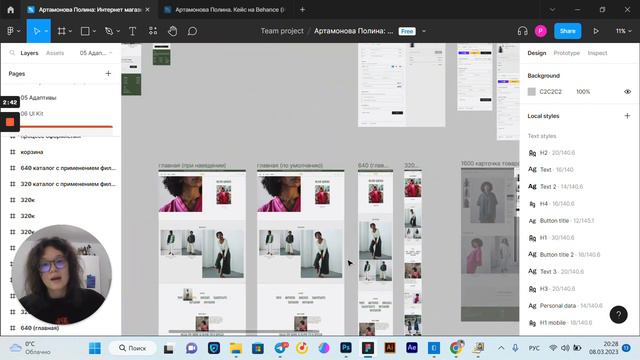Open a new file tab with plus
The height and width of the screenshot is (360, 640).
pyautogui.click(x=302, y=9)
